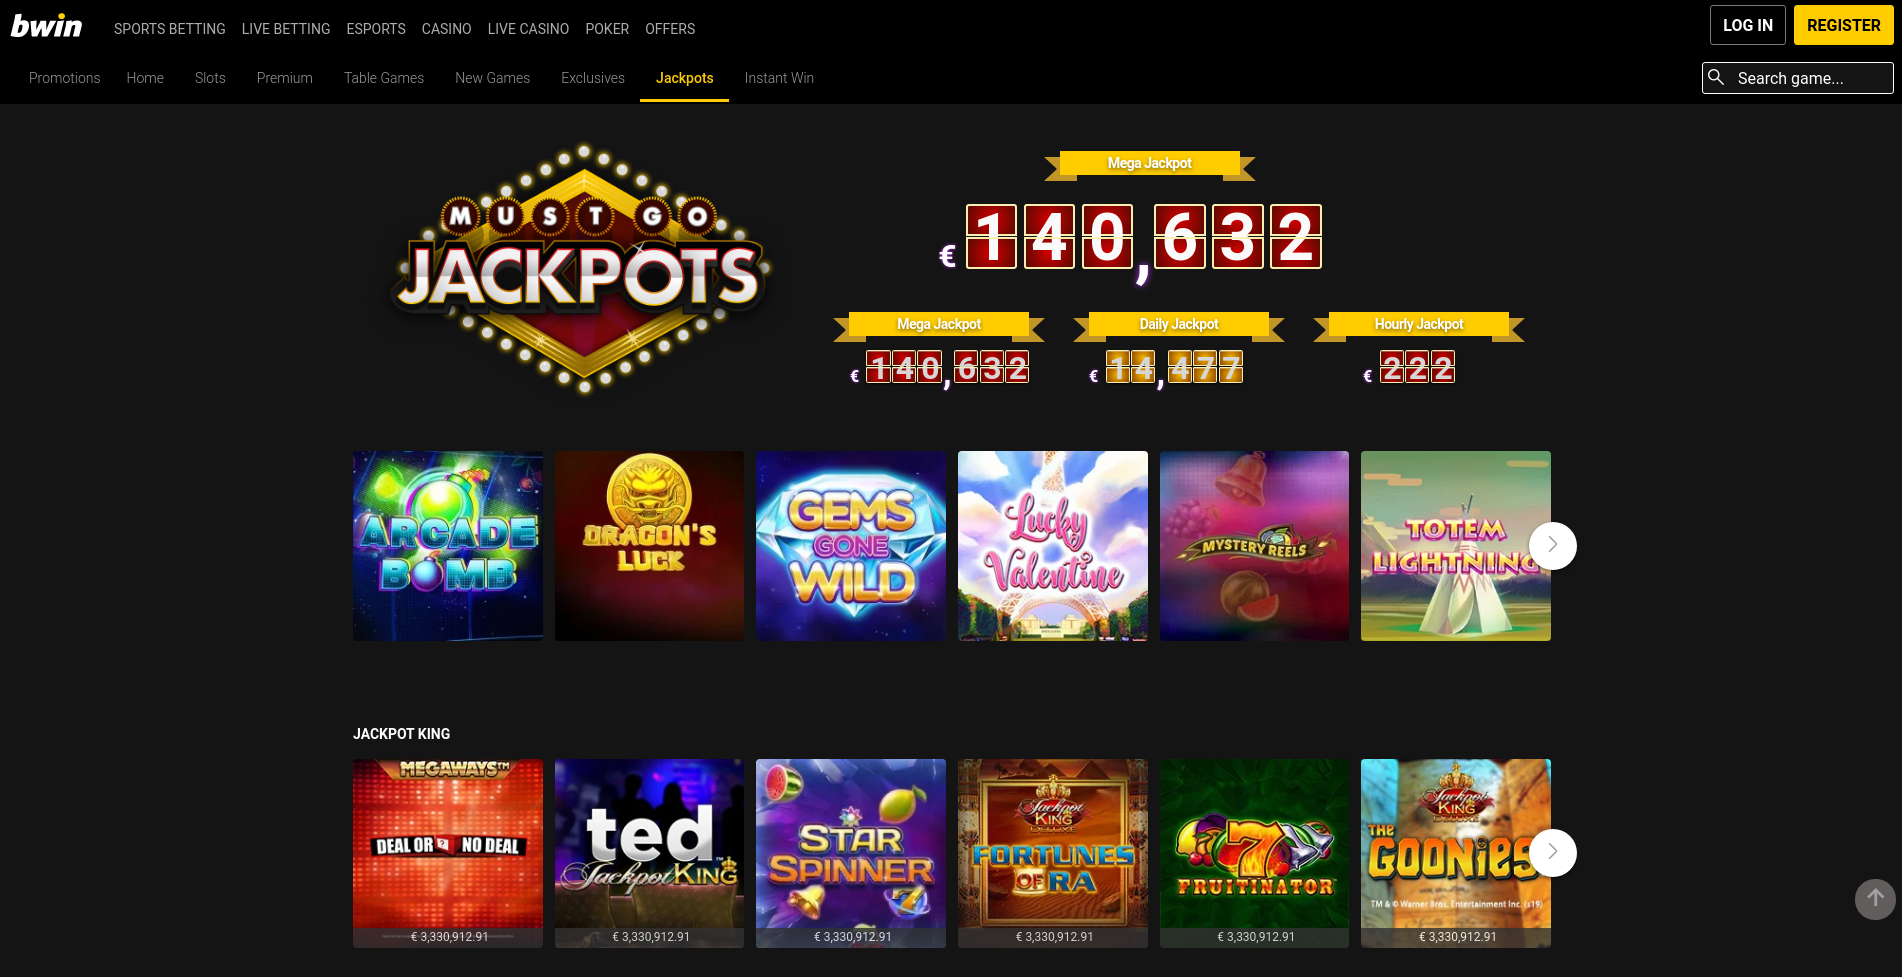The width and height of the screenshot is (1902, 977).
Task: Click the search magnifier icon
Action: [1716, 77]
